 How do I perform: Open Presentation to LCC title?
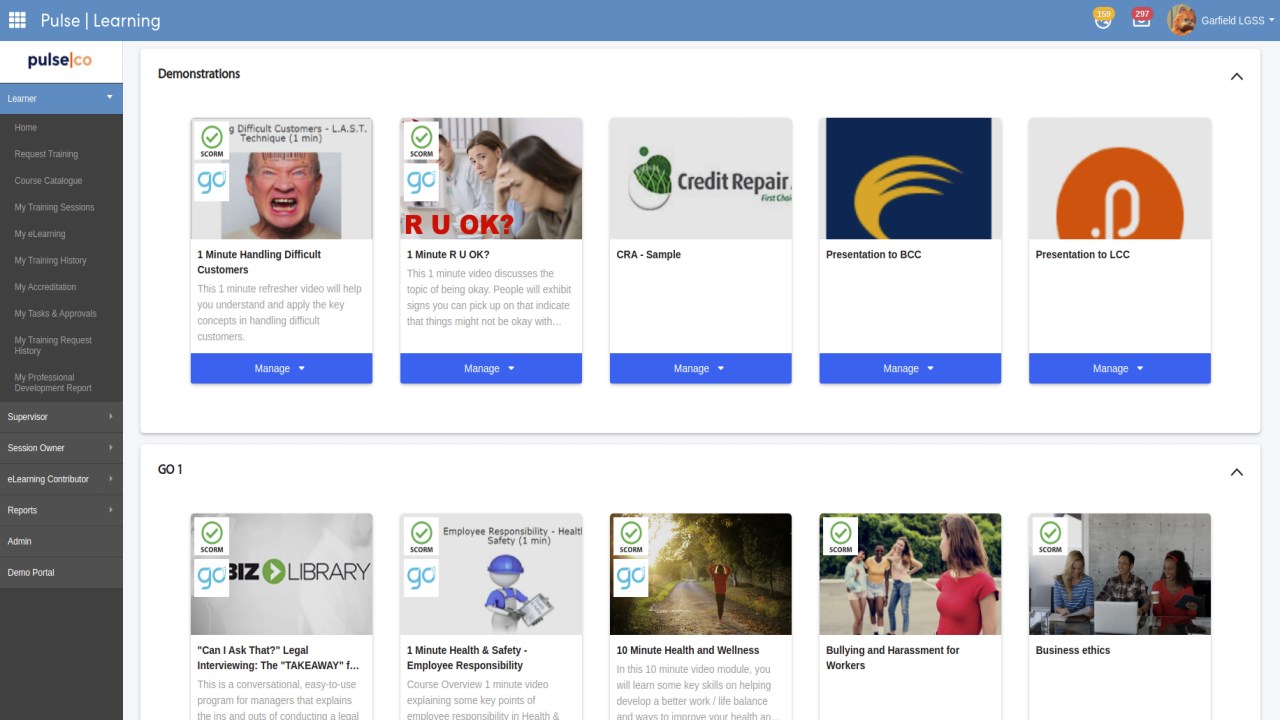(1083, 254)
